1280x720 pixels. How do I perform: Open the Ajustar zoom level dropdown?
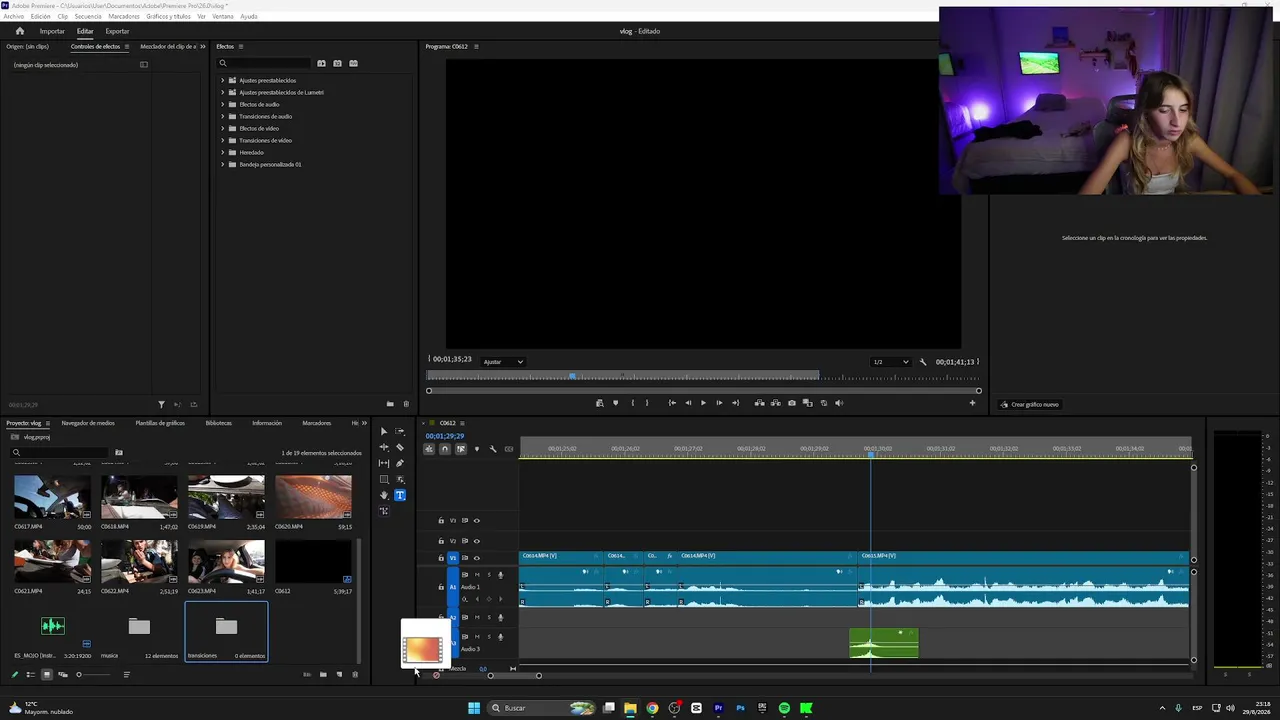click(x=503, y=362)
